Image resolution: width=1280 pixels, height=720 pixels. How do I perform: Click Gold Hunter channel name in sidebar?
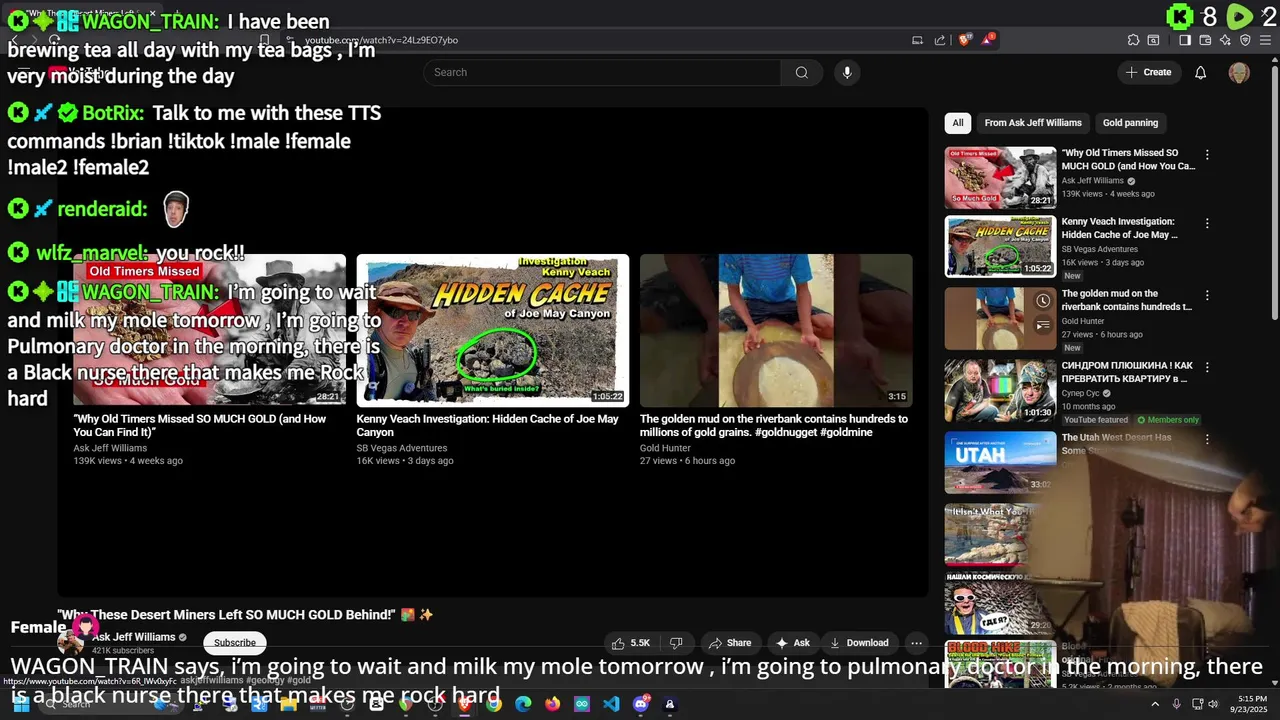pos(1083,321)
